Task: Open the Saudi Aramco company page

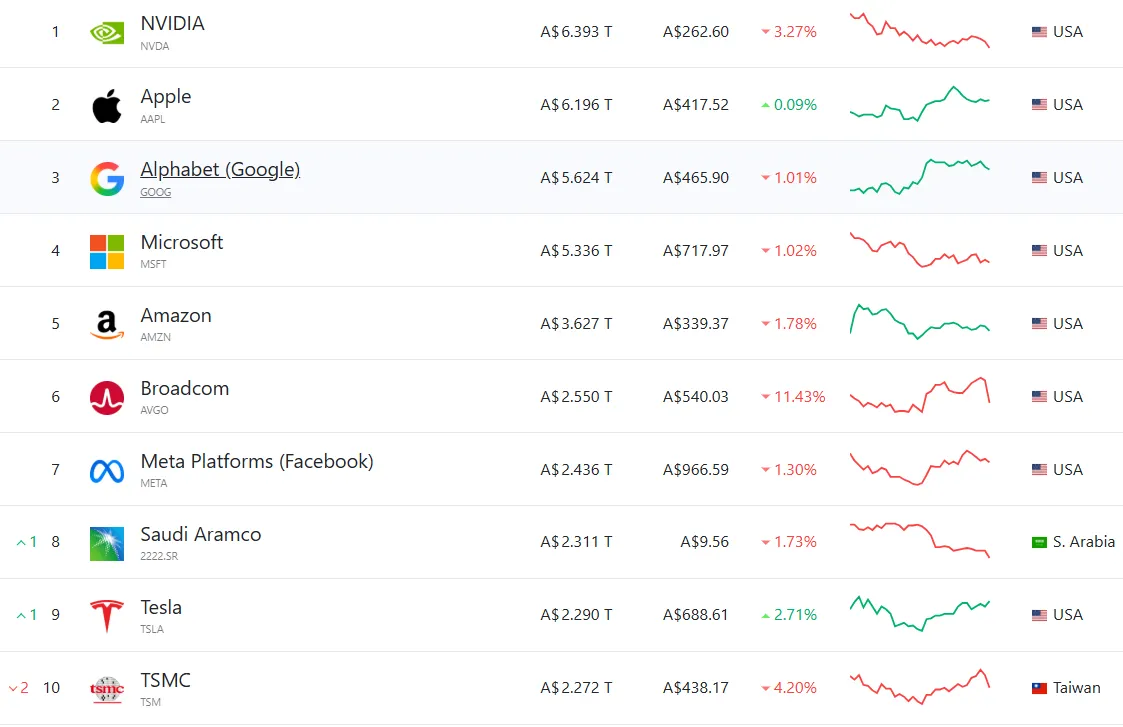Action: click(x=201, y=535)
